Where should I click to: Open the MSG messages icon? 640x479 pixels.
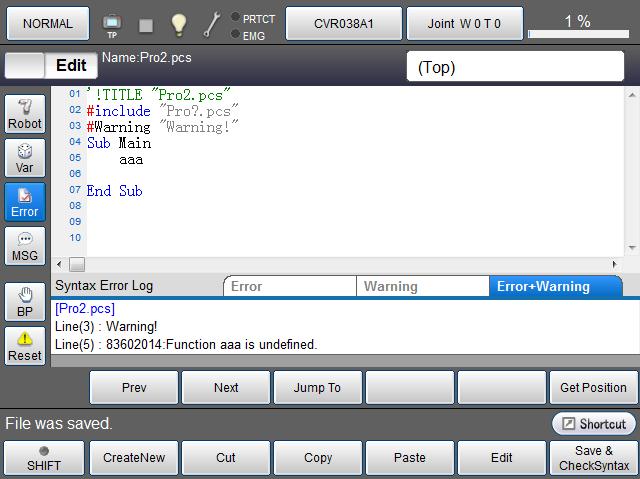coord(25,246)
